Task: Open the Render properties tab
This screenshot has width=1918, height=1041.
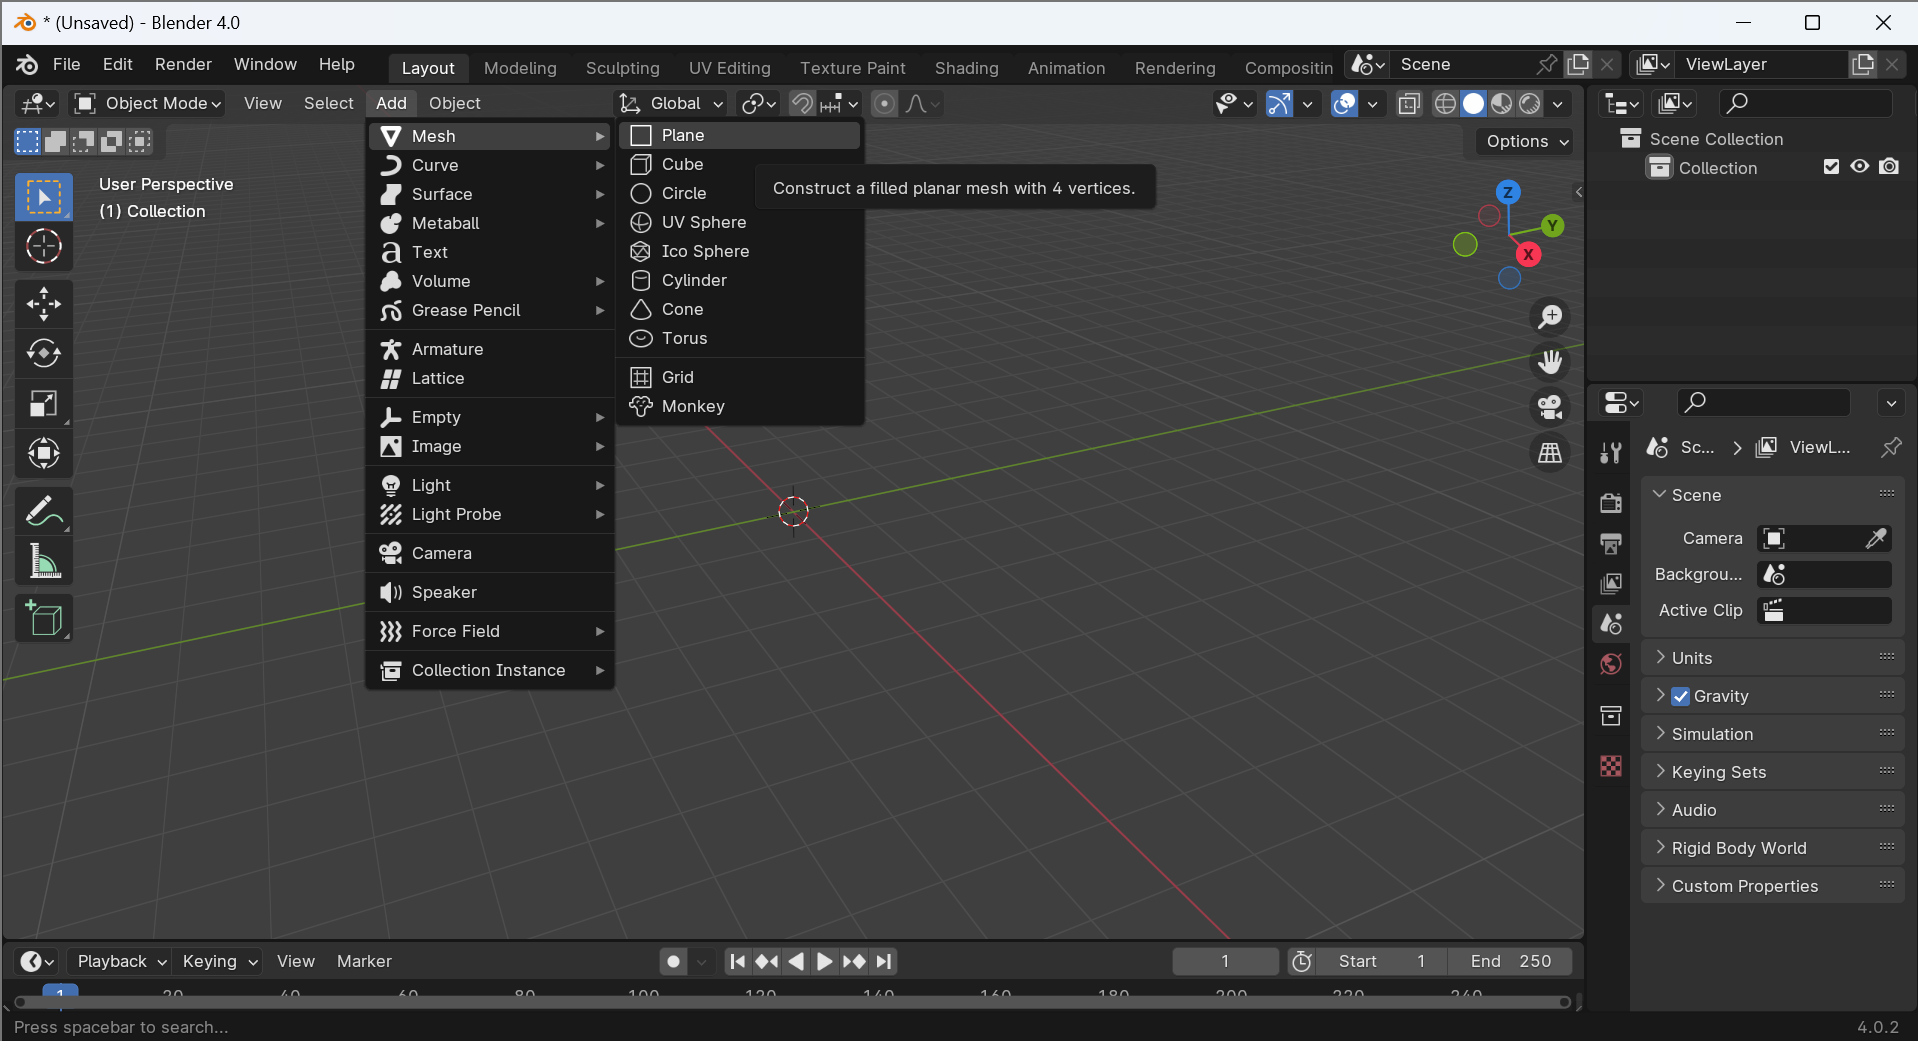Action: click(x=1611, y=503)
